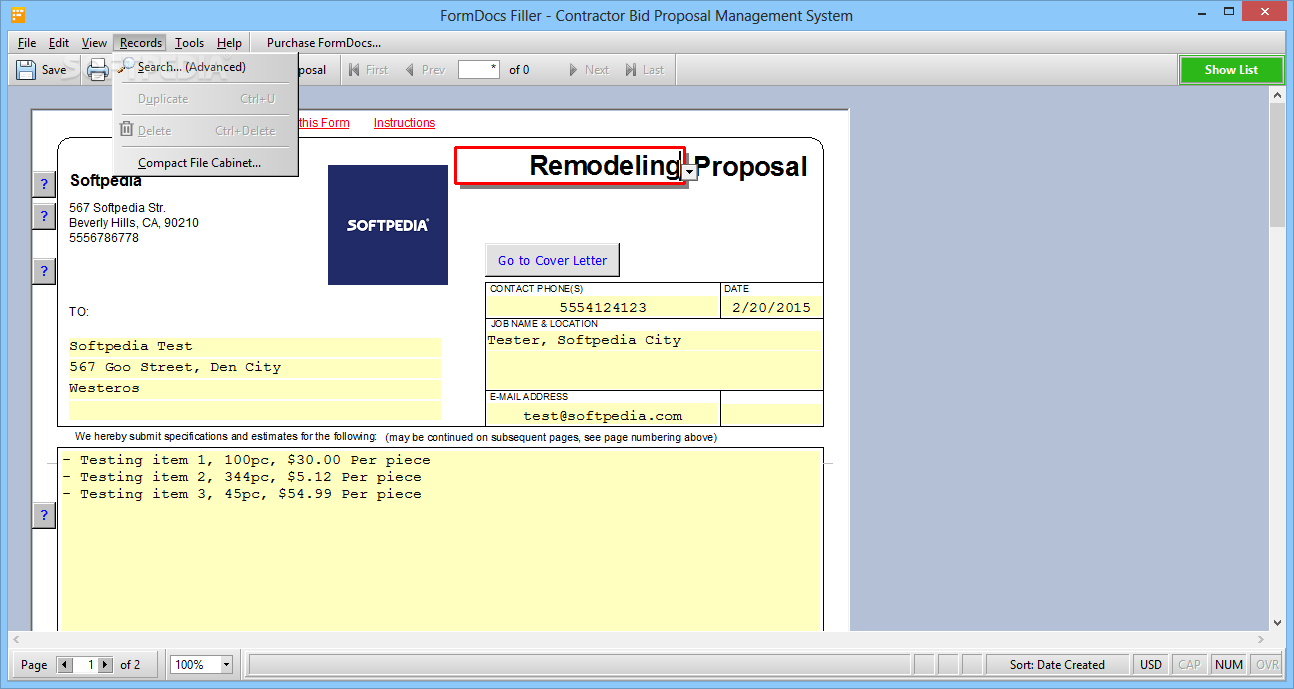Click the Job Name & Location field
The image size is (1294, 689).
pos(654,360)
